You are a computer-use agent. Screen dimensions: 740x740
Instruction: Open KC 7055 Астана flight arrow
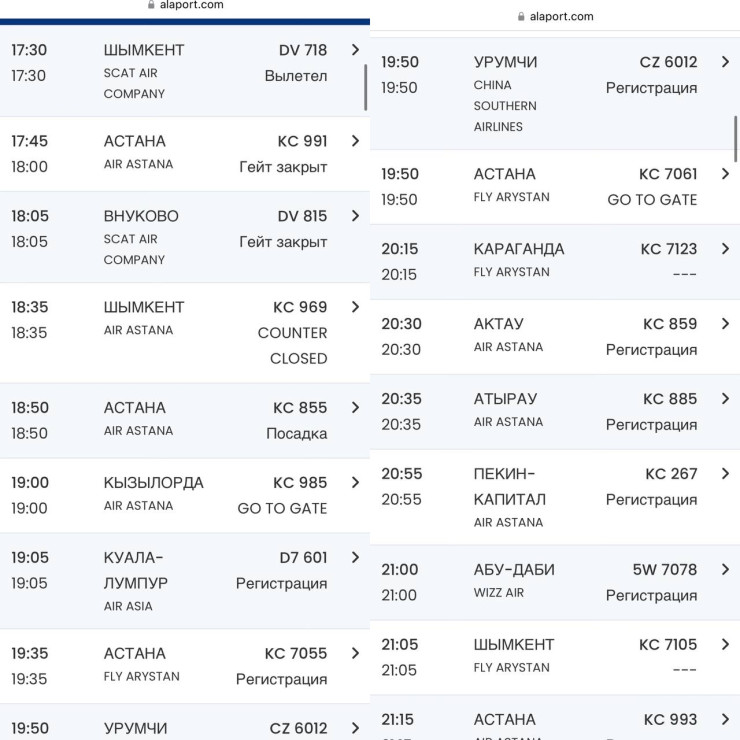(355, 653)
